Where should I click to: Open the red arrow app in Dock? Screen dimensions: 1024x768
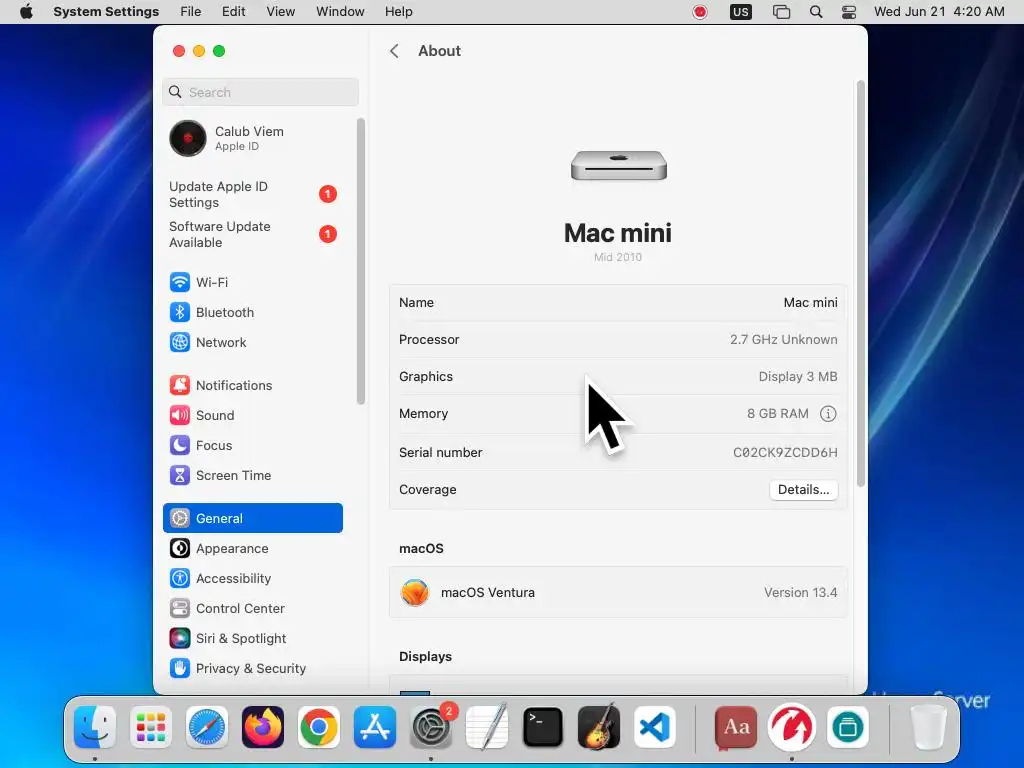pos(792,727)
